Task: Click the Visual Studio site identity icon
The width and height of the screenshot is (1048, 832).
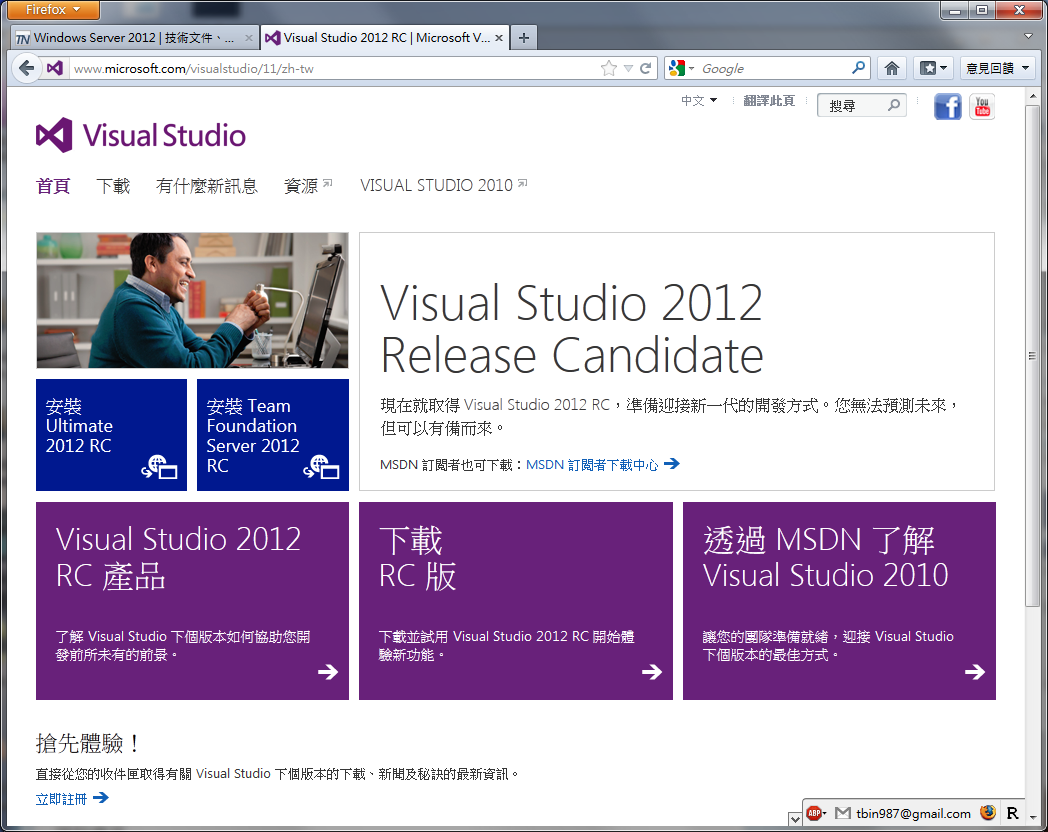Action: click(x=55, y=68)
